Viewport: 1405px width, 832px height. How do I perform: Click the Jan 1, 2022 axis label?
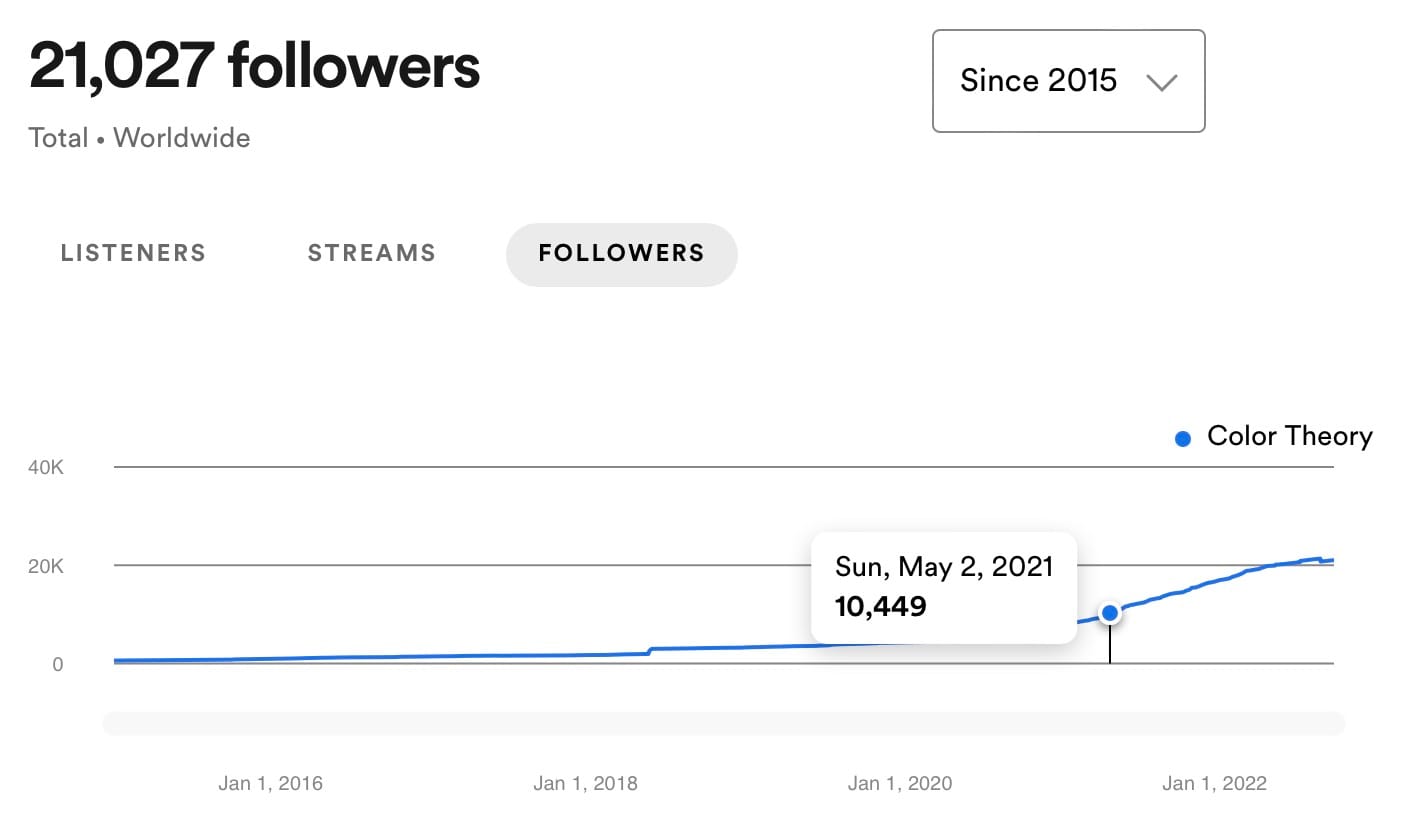click(x=1214, y=783)
